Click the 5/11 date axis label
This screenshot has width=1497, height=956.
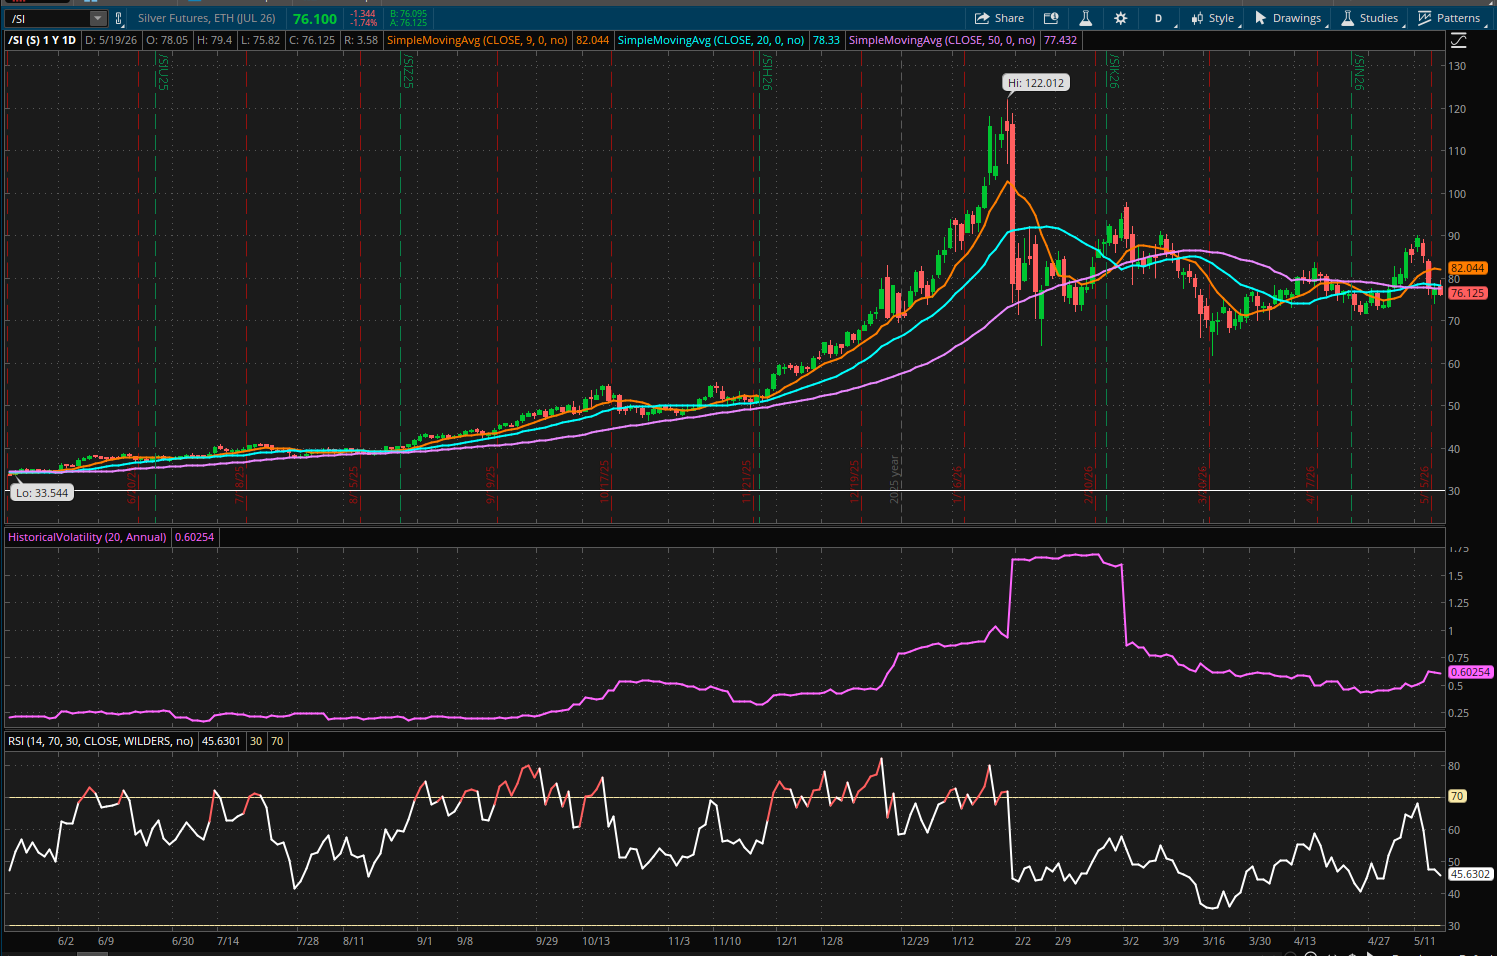[1425, 941]
